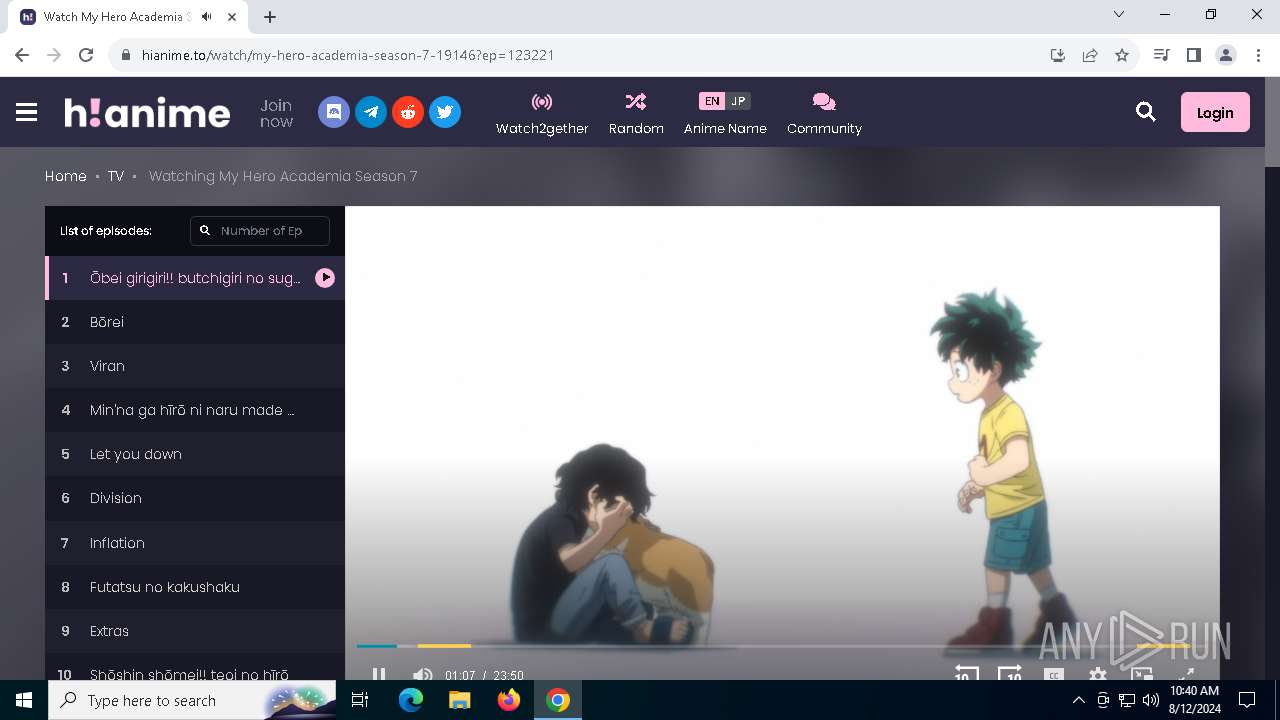This screenshot has width=1280, height=720.
Task: Open Watch2gether
Action: pos(542,114)
